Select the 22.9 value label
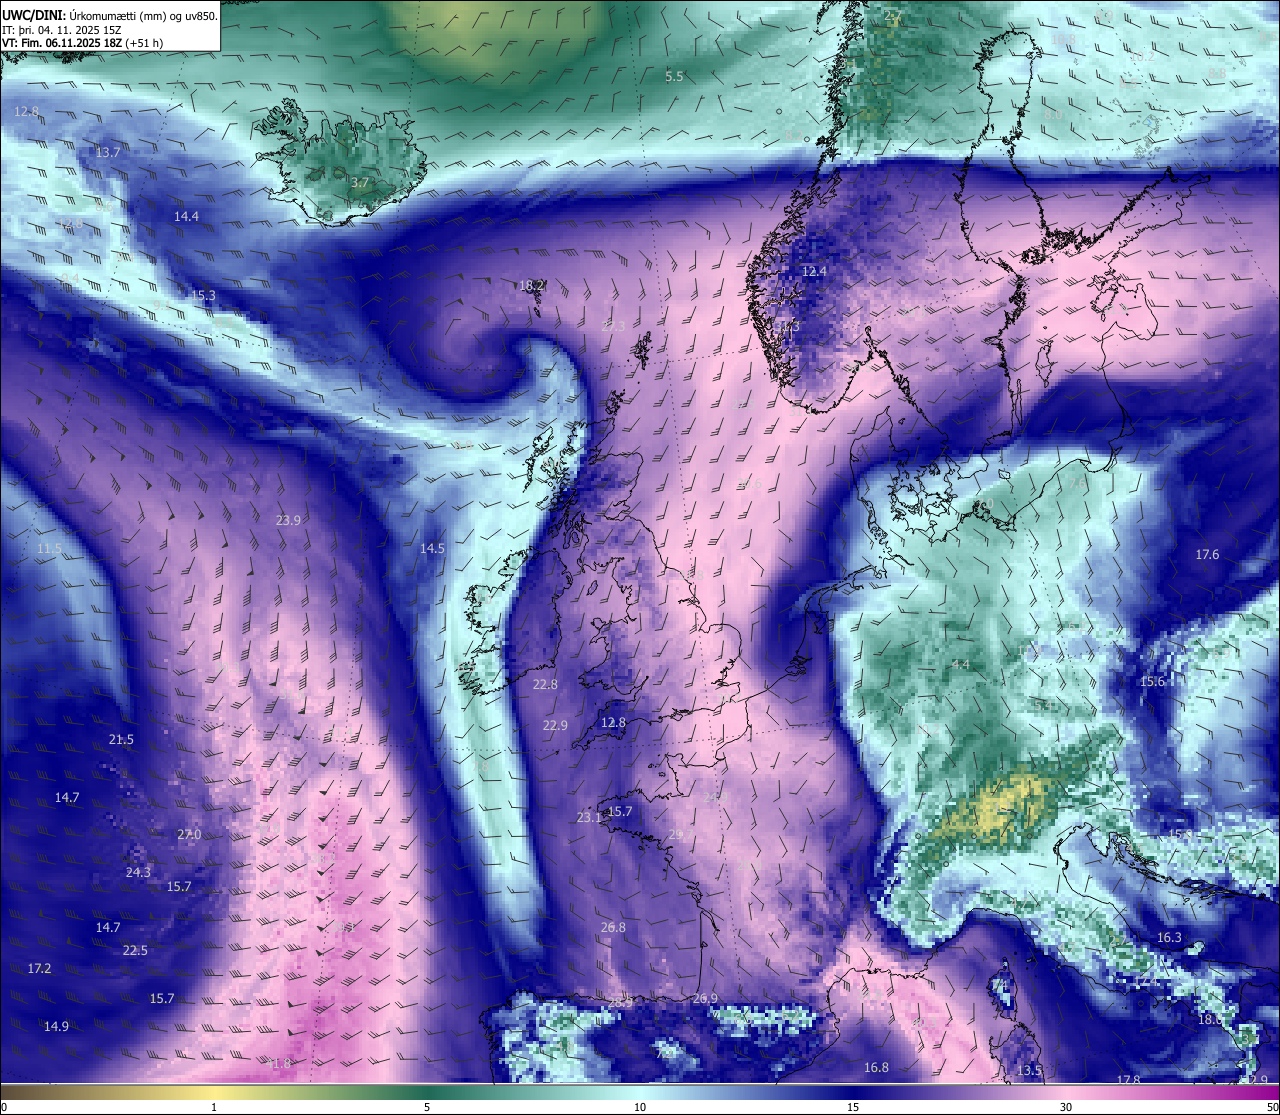The height and width of the screenshot is (1115, 1280). [x=555, y=725]
